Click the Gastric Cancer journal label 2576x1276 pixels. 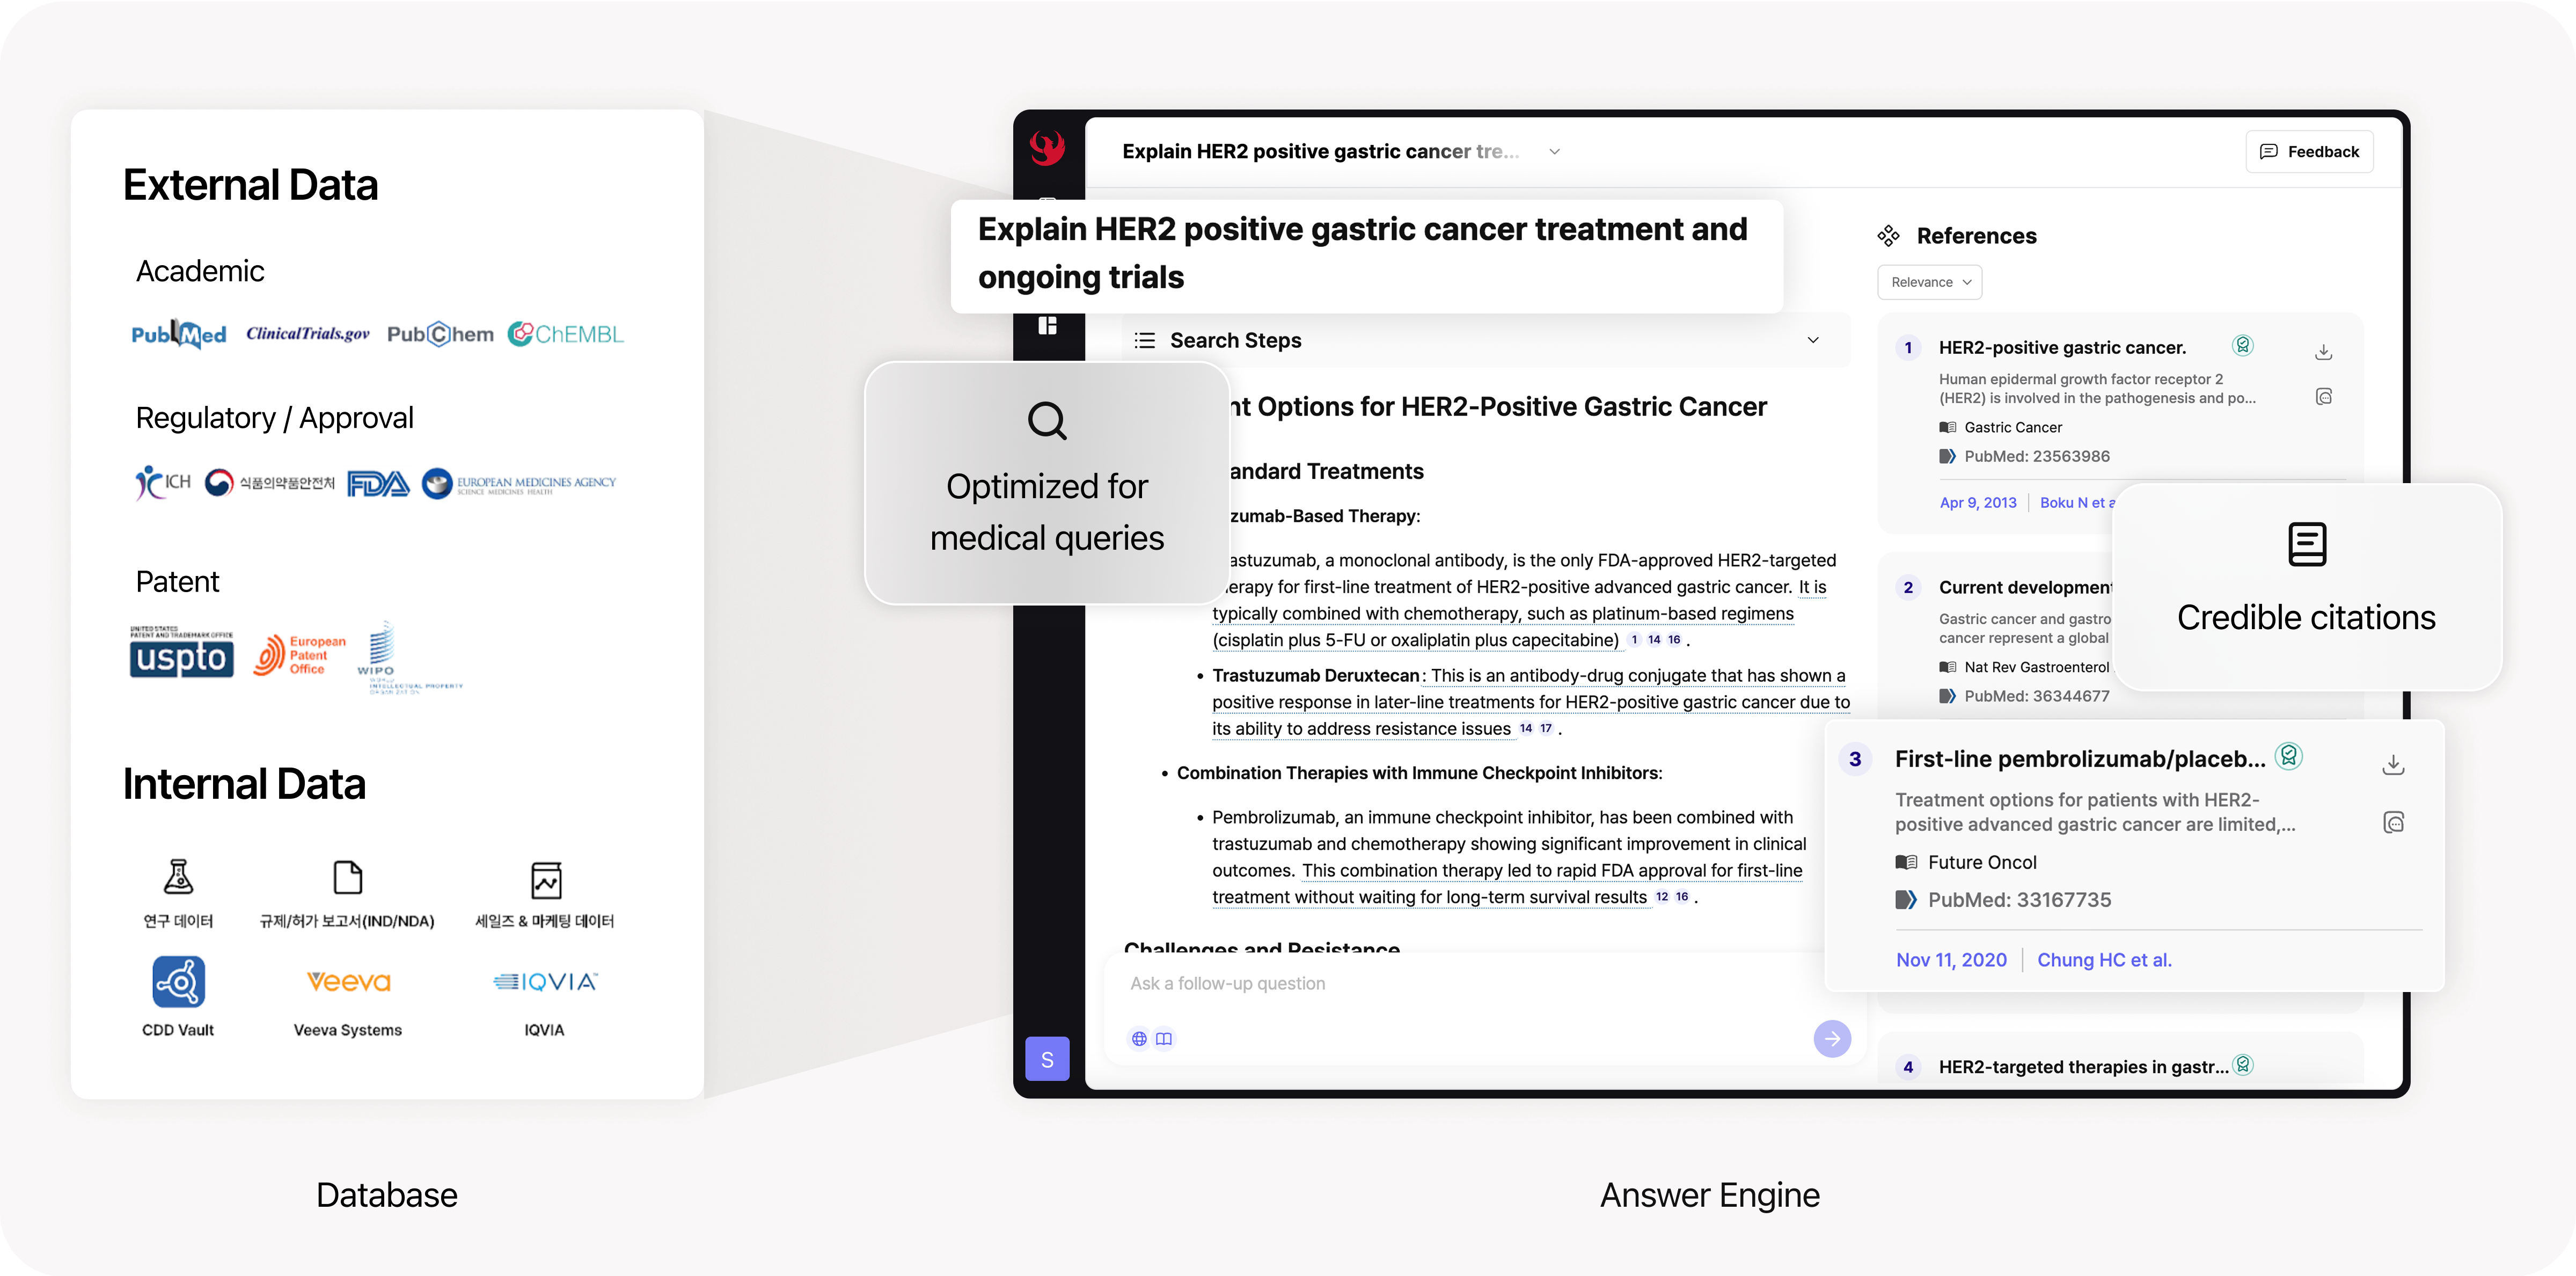pyautogui.click(x=2013, y=427)
